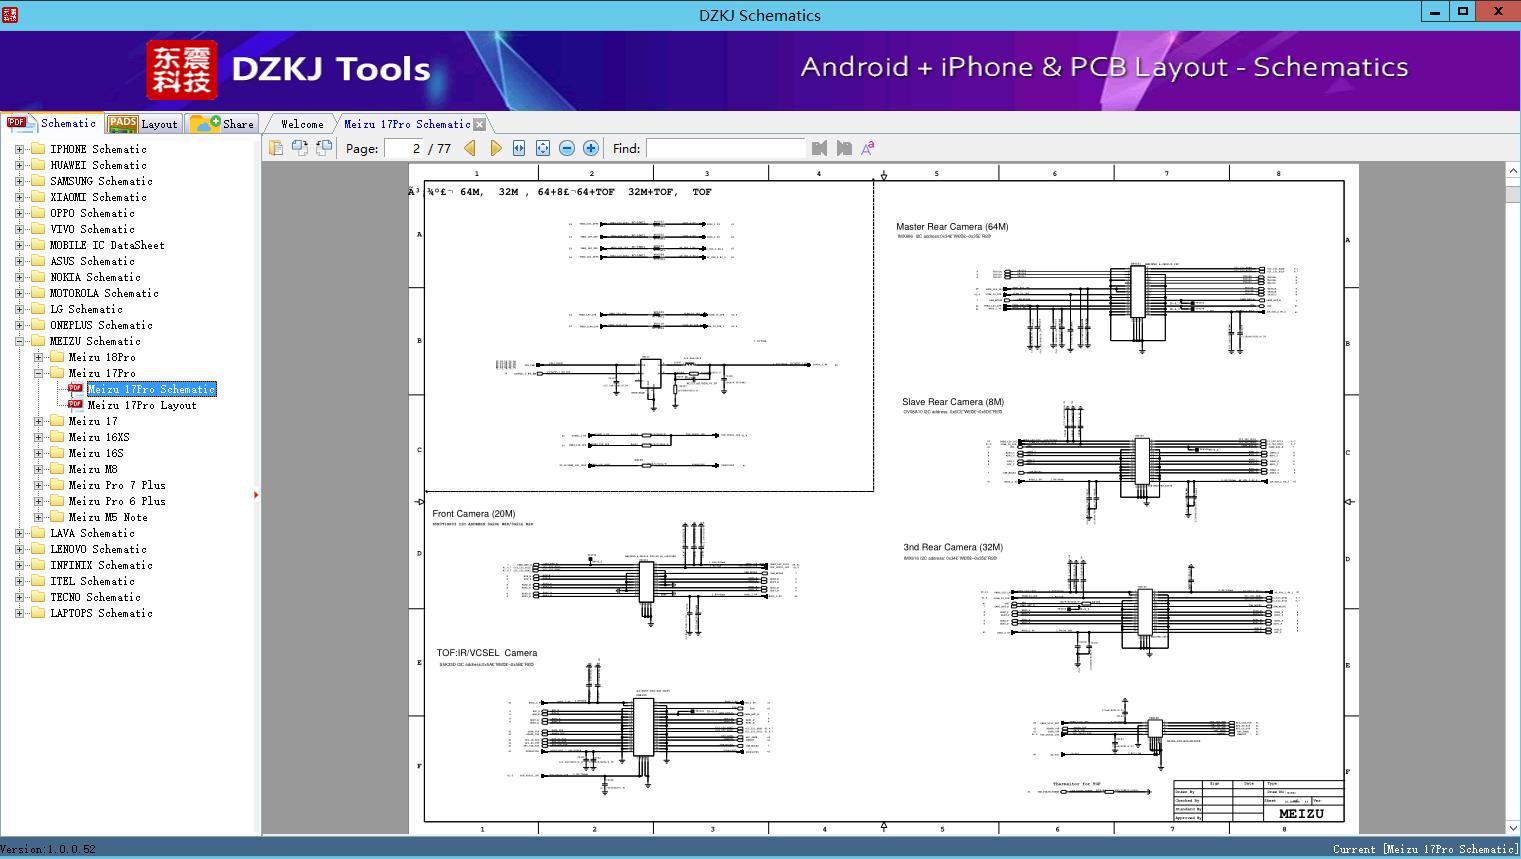Expand the HUAWEI Schematic tree node

coord(19,165)
